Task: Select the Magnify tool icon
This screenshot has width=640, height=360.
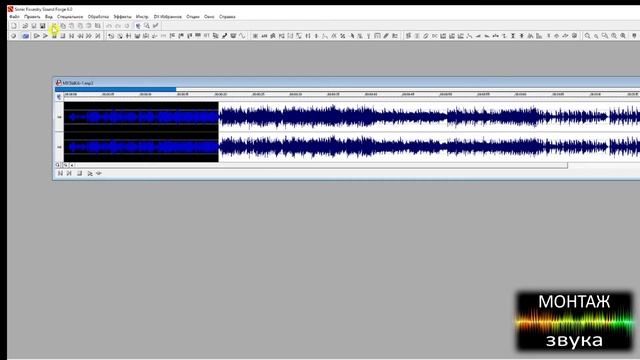Action: (147, 26)
